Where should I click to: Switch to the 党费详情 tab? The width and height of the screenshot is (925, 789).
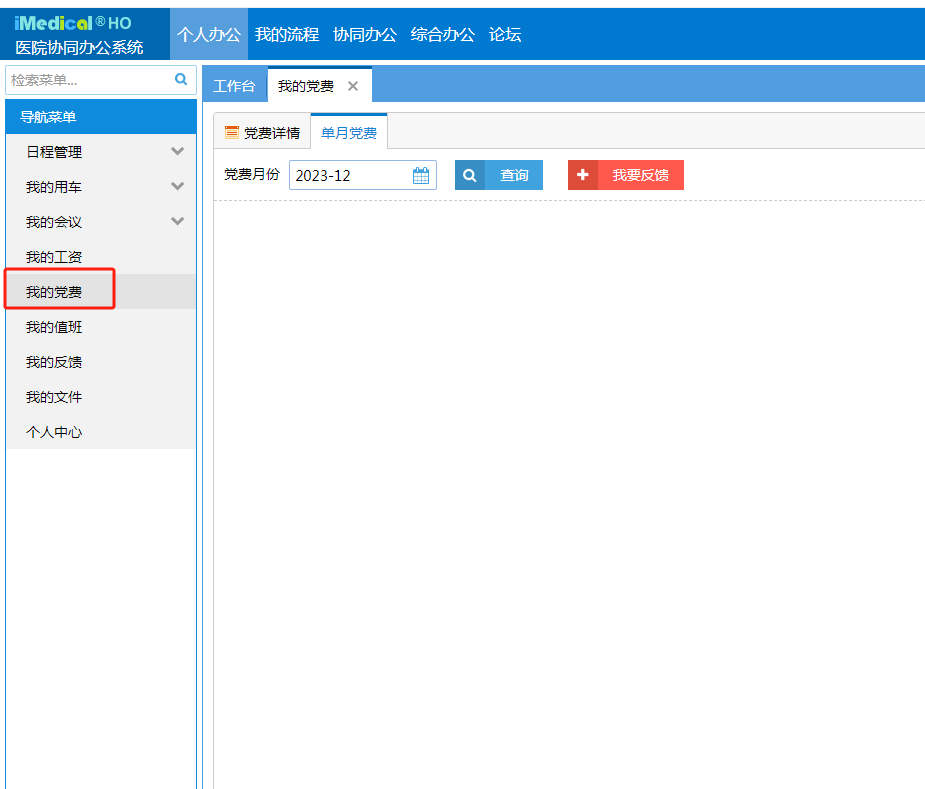262,133
